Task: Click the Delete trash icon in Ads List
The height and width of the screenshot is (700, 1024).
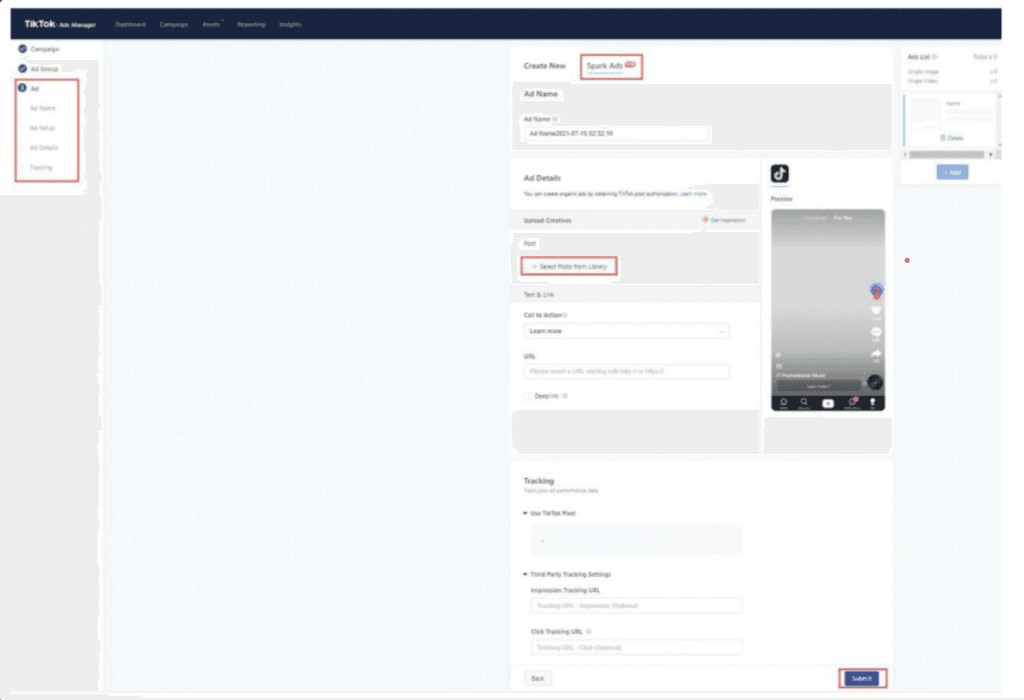Action: [x=944, y=138]
